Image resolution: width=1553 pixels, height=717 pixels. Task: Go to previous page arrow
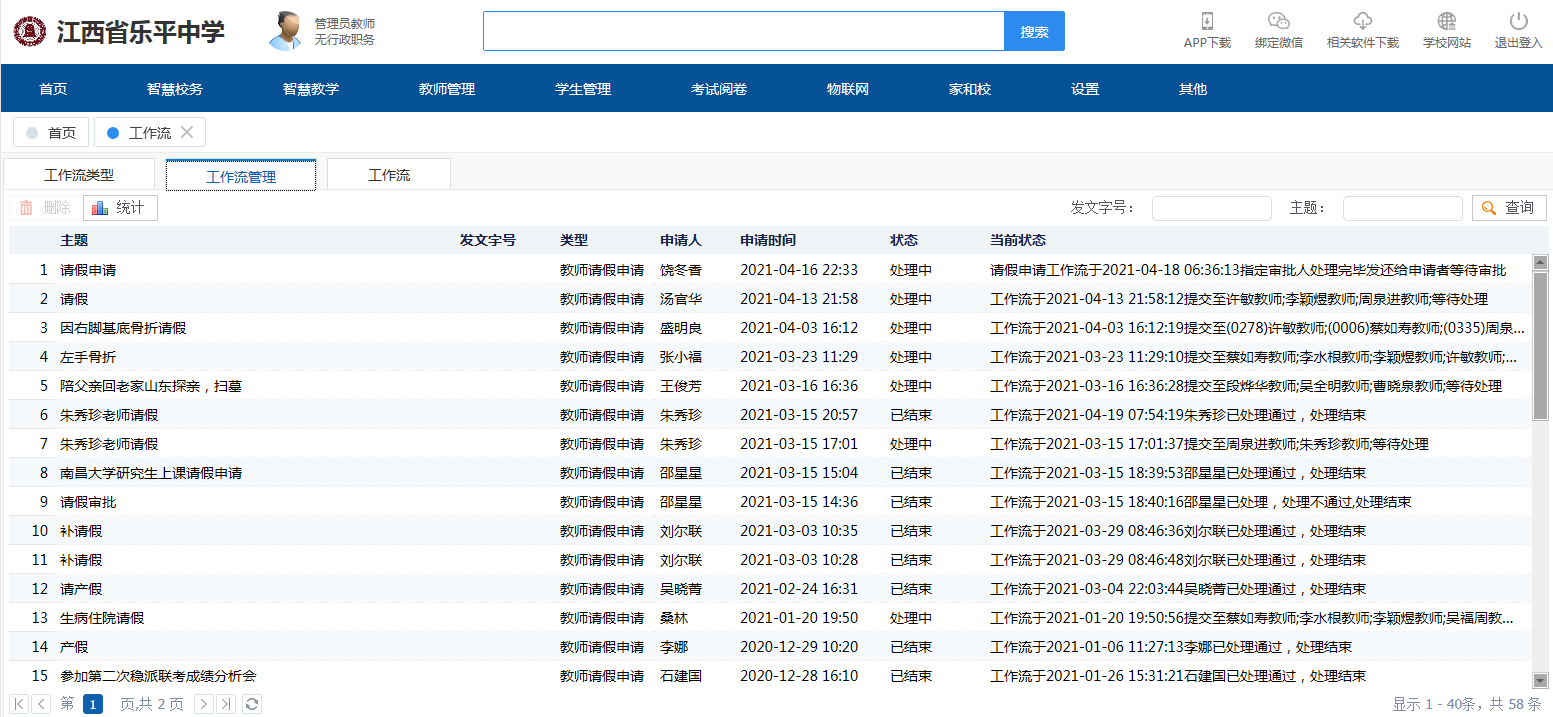tap(41, 704)
